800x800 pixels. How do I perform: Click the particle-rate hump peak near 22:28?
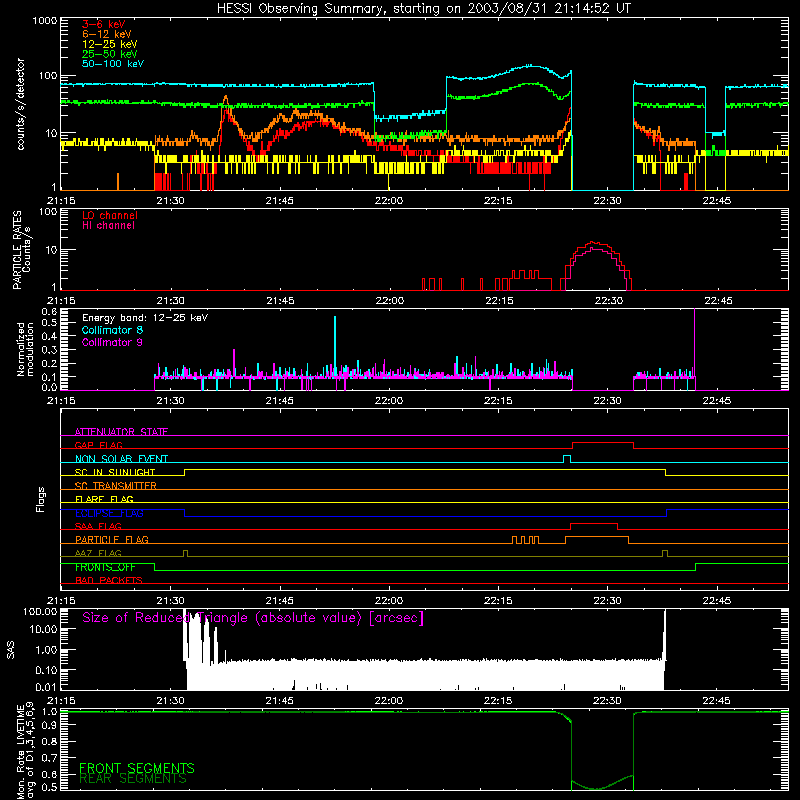pyautogui.click(x=594, y=244)
